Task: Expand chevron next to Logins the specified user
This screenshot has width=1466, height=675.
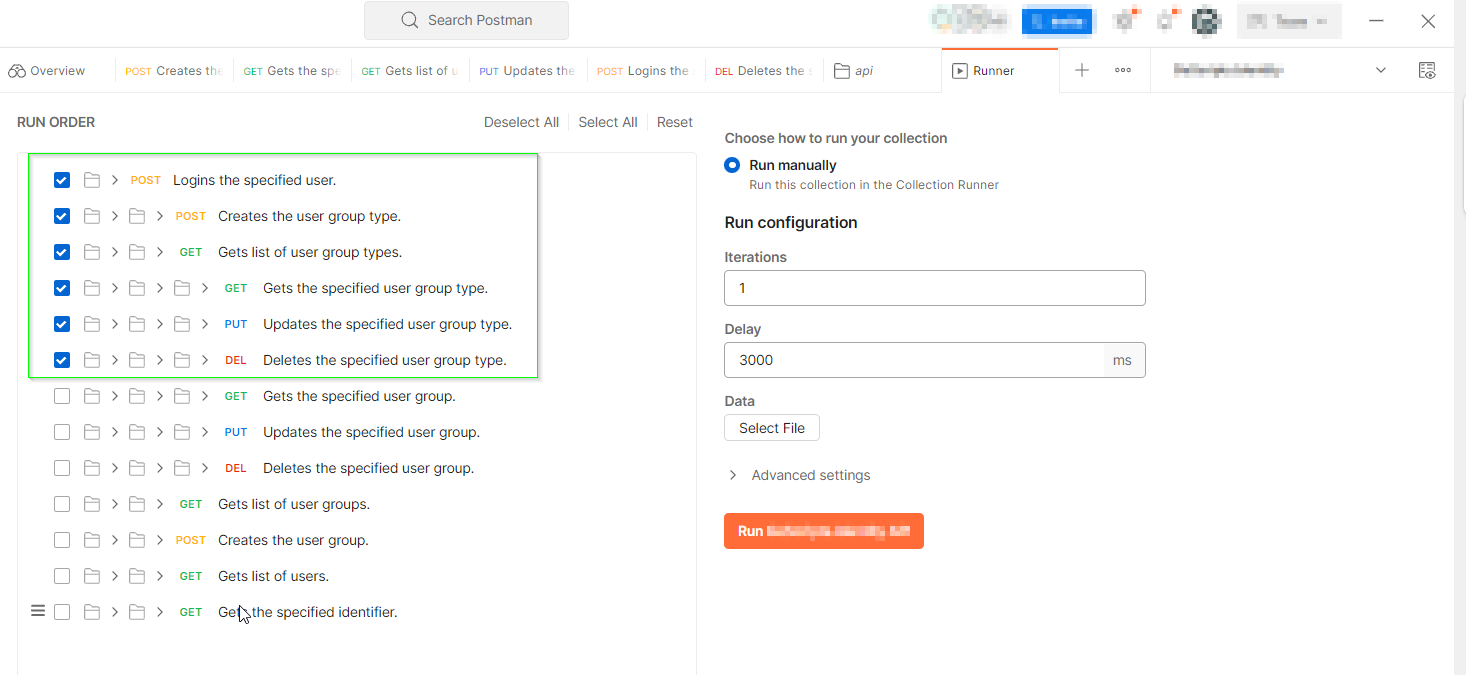Action: click(x=115, y=180)
